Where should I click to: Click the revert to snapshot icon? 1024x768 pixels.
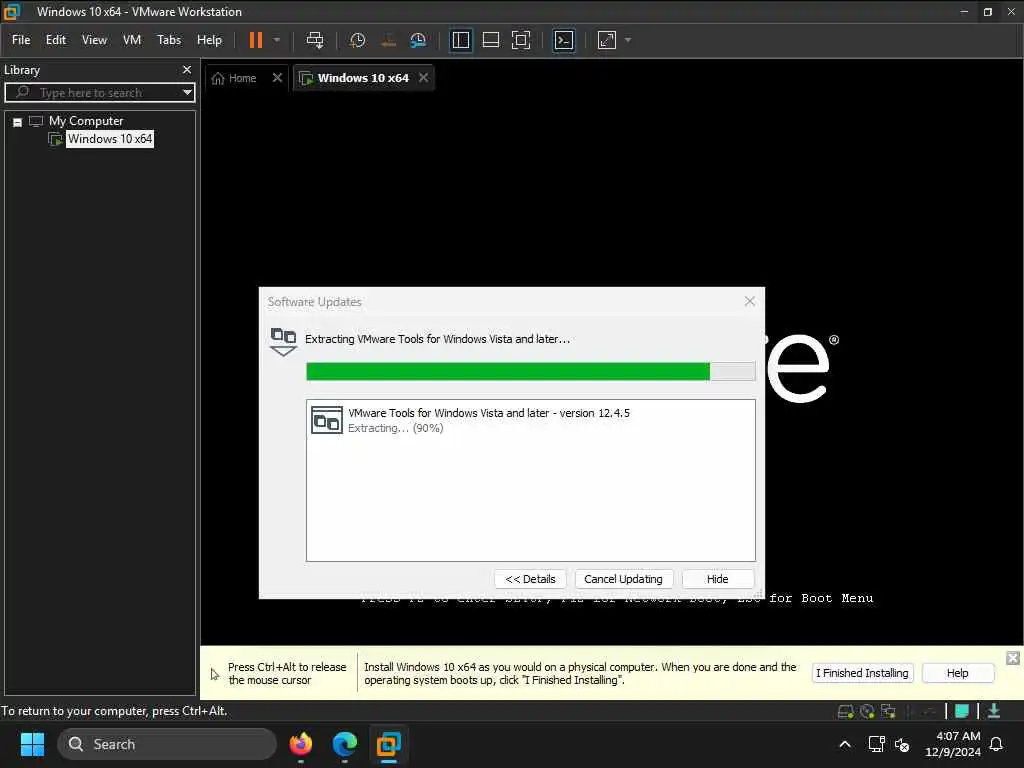click(x=388, y=40)
